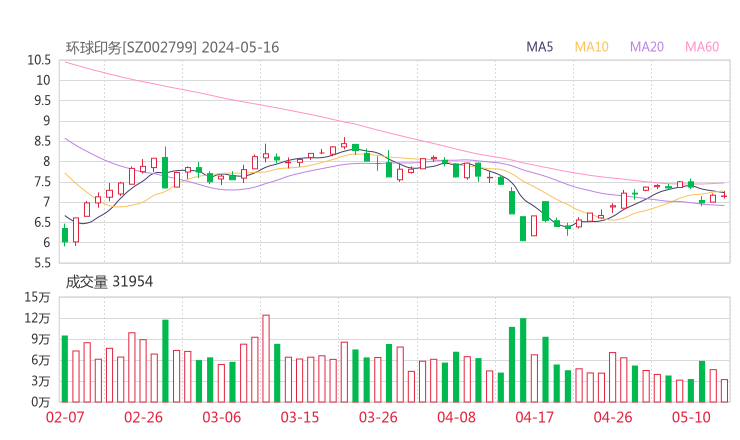Click the first green candlestick at 02-07
This screenshot has height=440, width=740.
pyautogui.click(x=65, y=235)
